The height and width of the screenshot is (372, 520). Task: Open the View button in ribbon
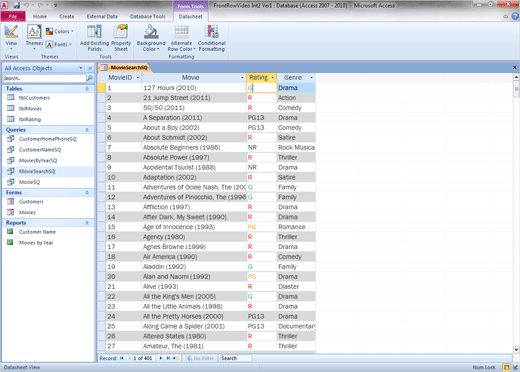point(11,37)
